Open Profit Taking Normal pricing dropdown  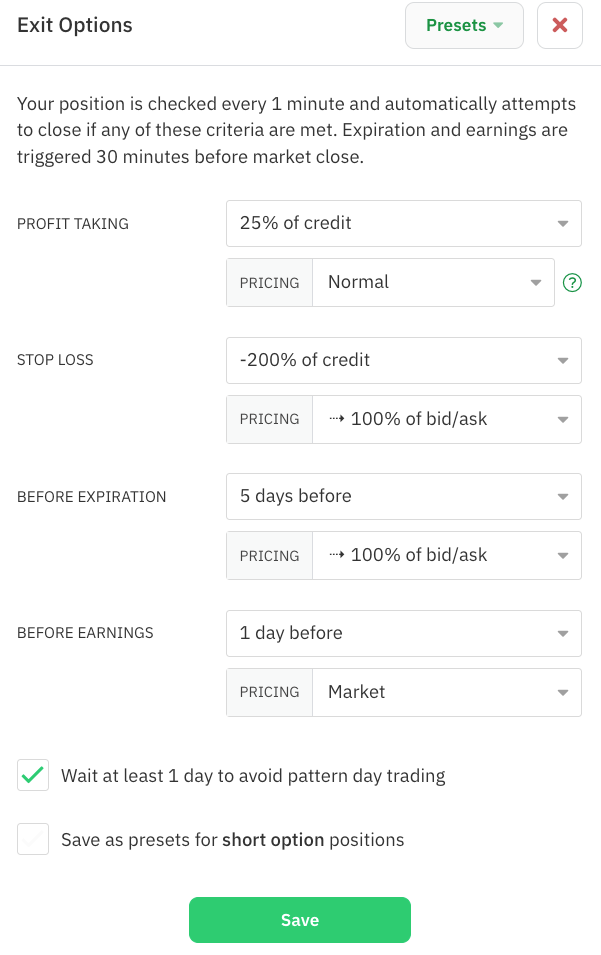pos(433,283)
